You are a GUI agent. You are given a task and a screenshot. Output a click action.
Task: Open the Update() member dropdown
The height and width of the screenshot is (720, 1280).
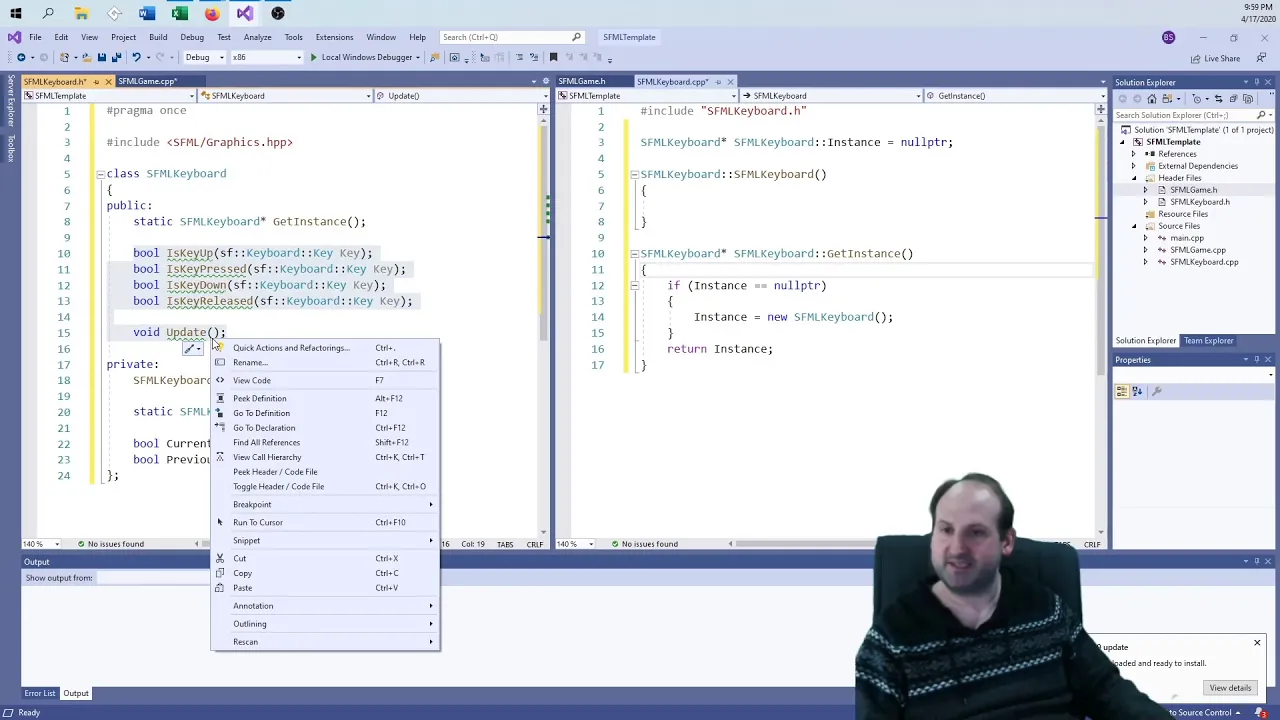pyautogui.click(x=461, y=96)
